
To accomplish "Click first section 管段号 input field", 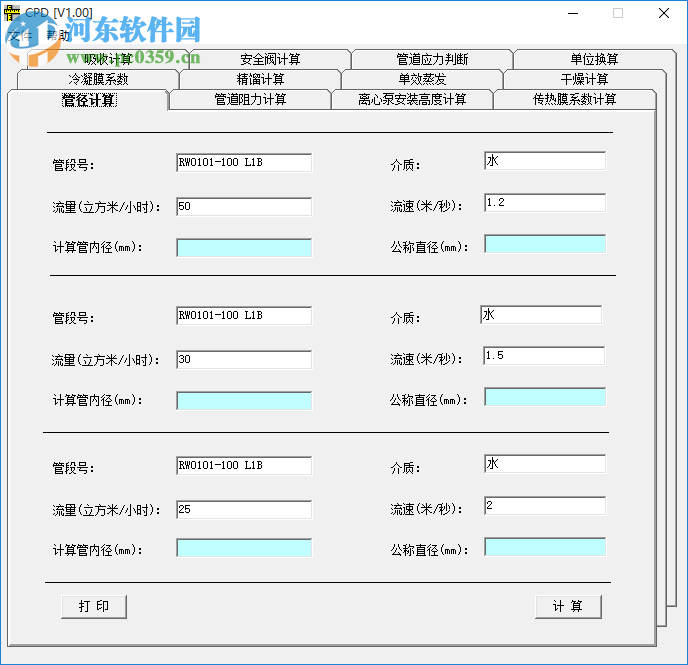I will pyautogui.click(x=244, y=163).
